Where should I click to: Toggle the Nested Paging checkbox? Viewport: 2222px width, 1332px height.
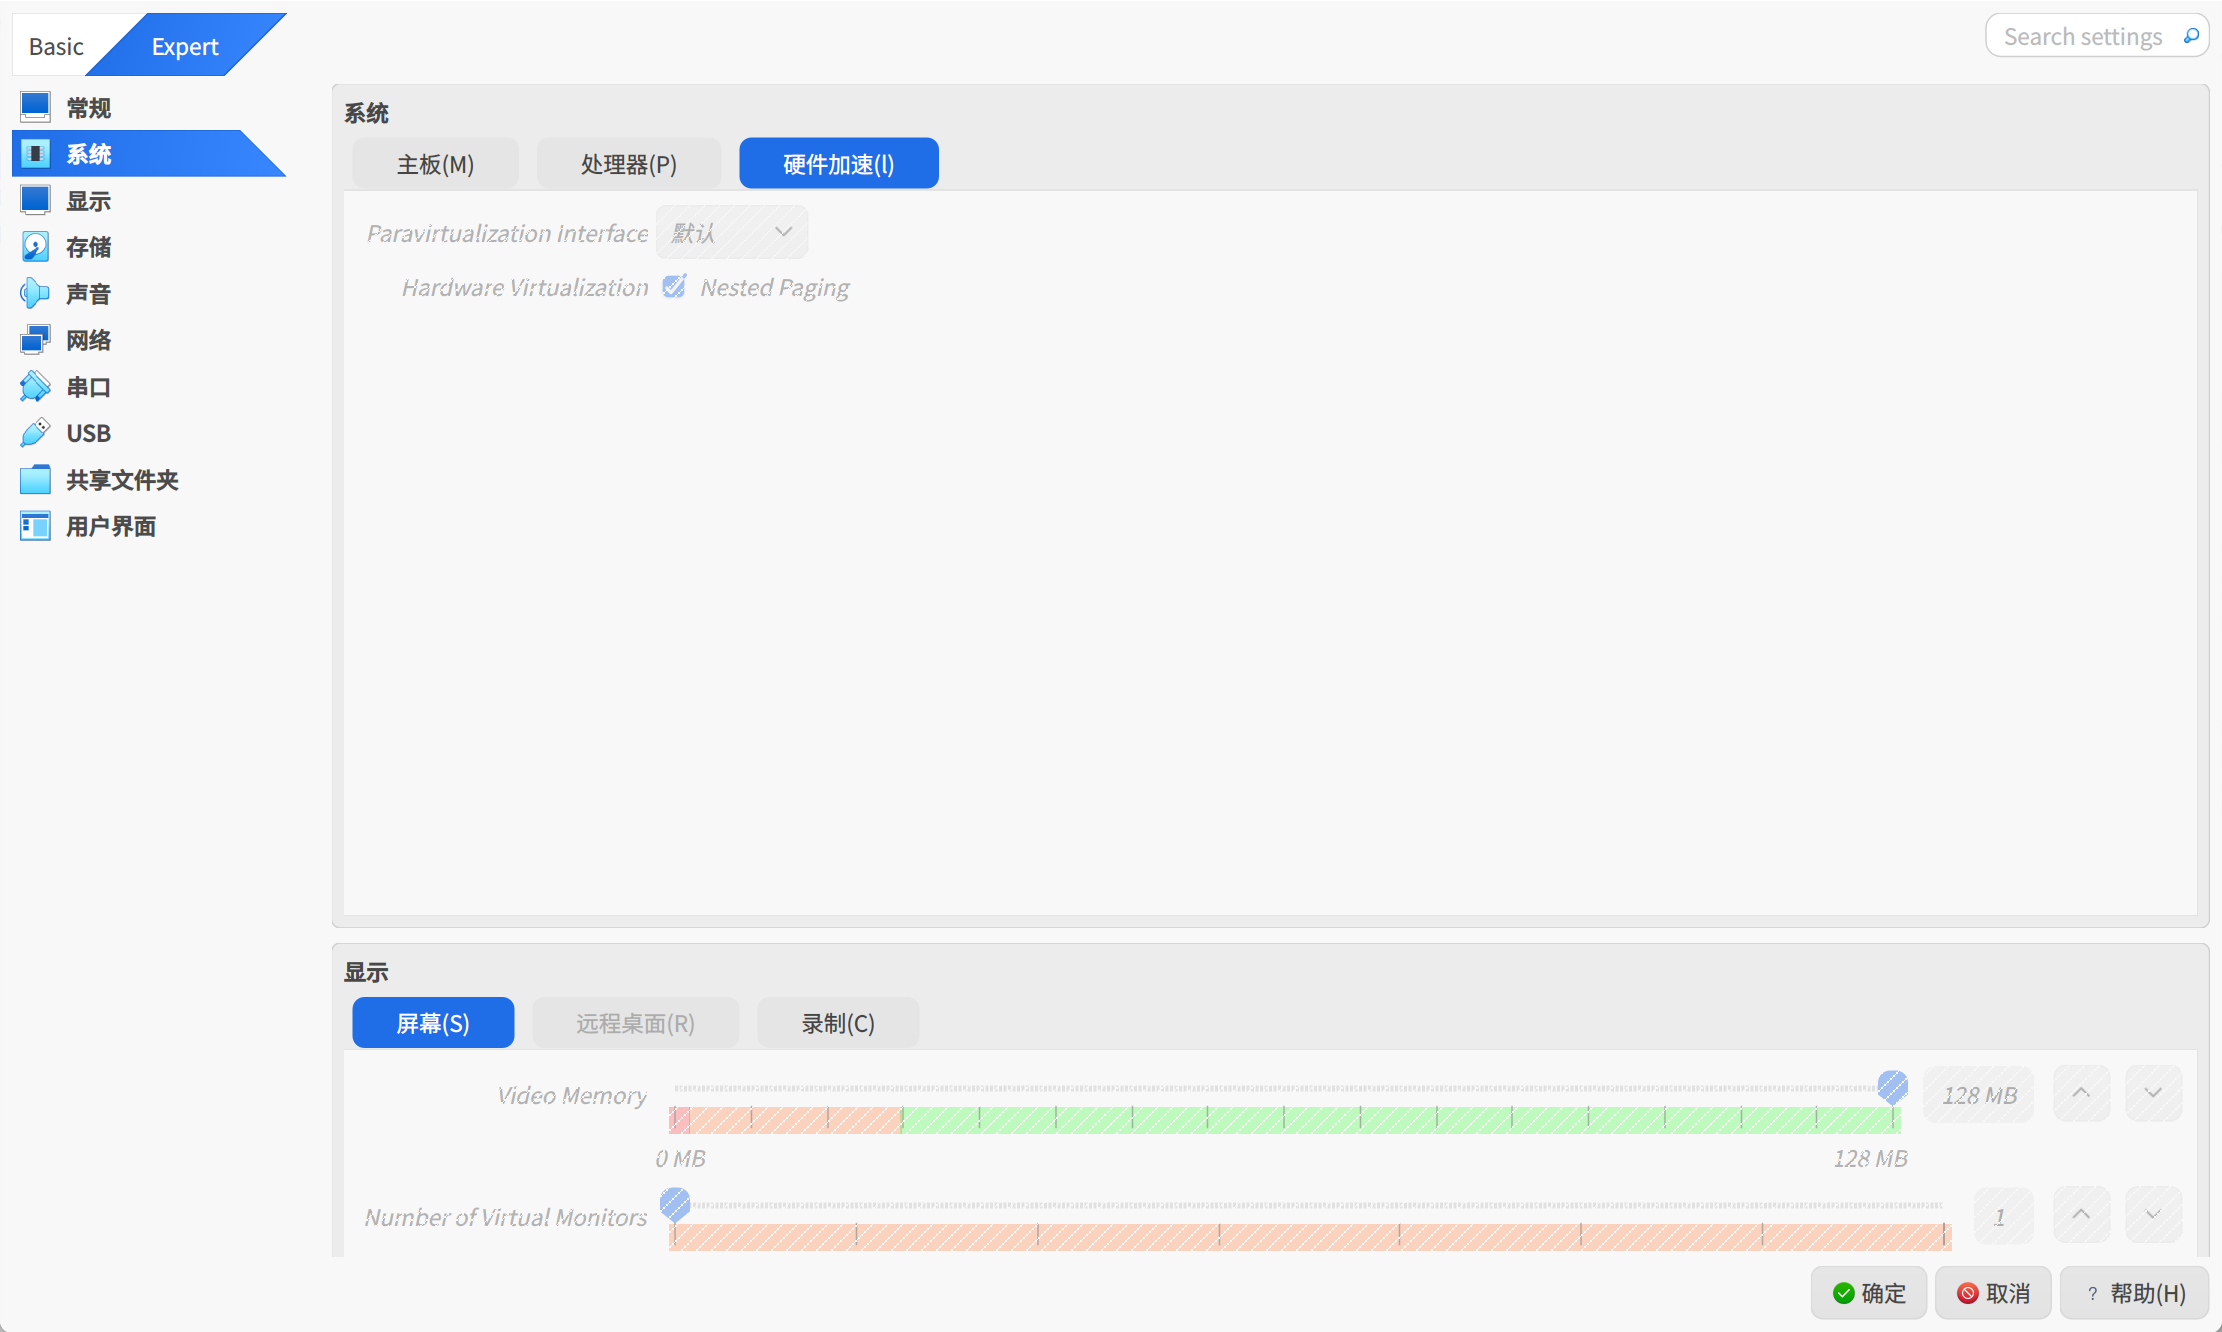pos(675,287)
